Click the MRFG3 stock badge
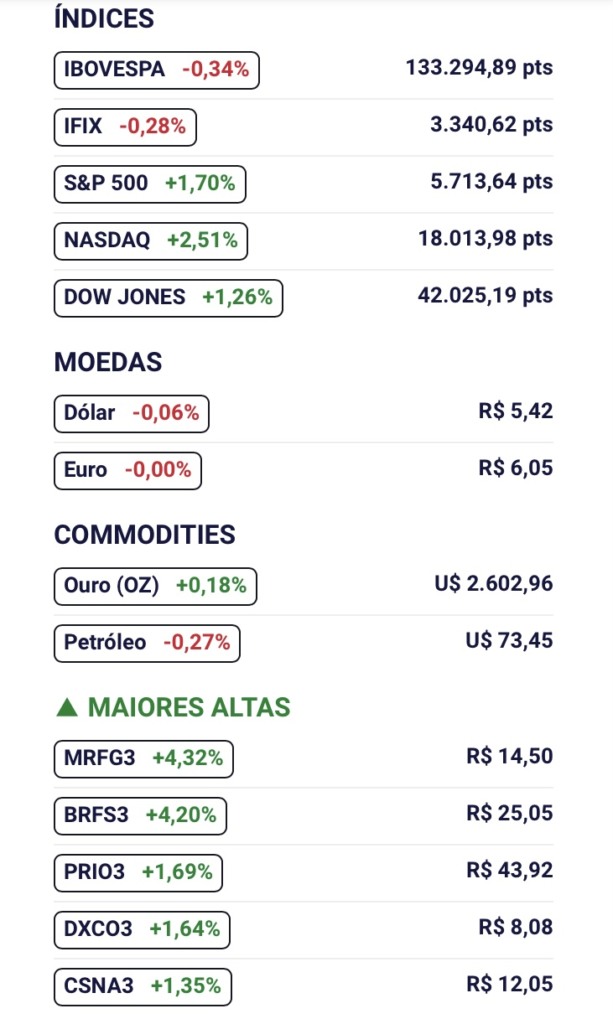Viewport: 613px width, 1024px height. coord(144,758)
